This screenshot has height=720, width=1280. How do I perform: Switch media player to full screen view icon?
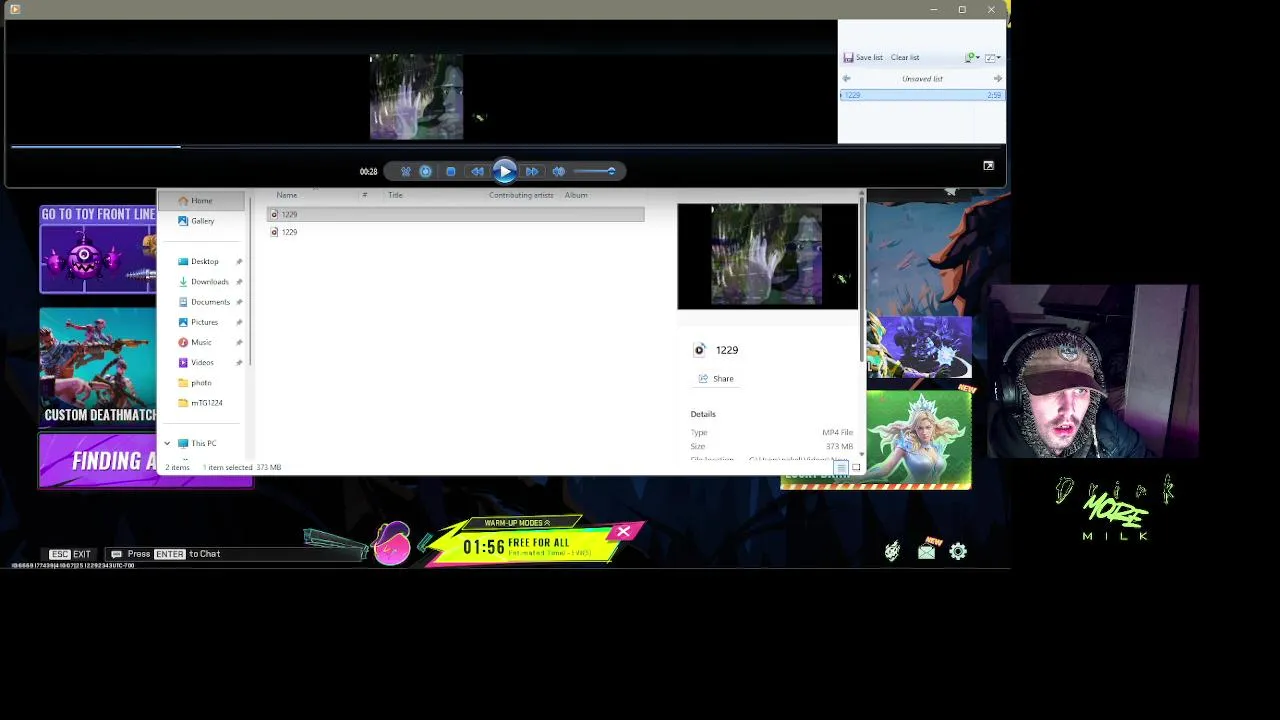(x=988, y=166)
